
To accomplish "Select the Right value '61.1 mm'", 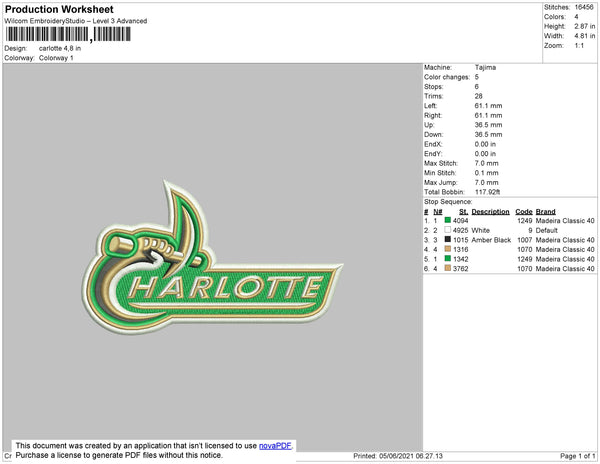I will click(x=488, y=115).
